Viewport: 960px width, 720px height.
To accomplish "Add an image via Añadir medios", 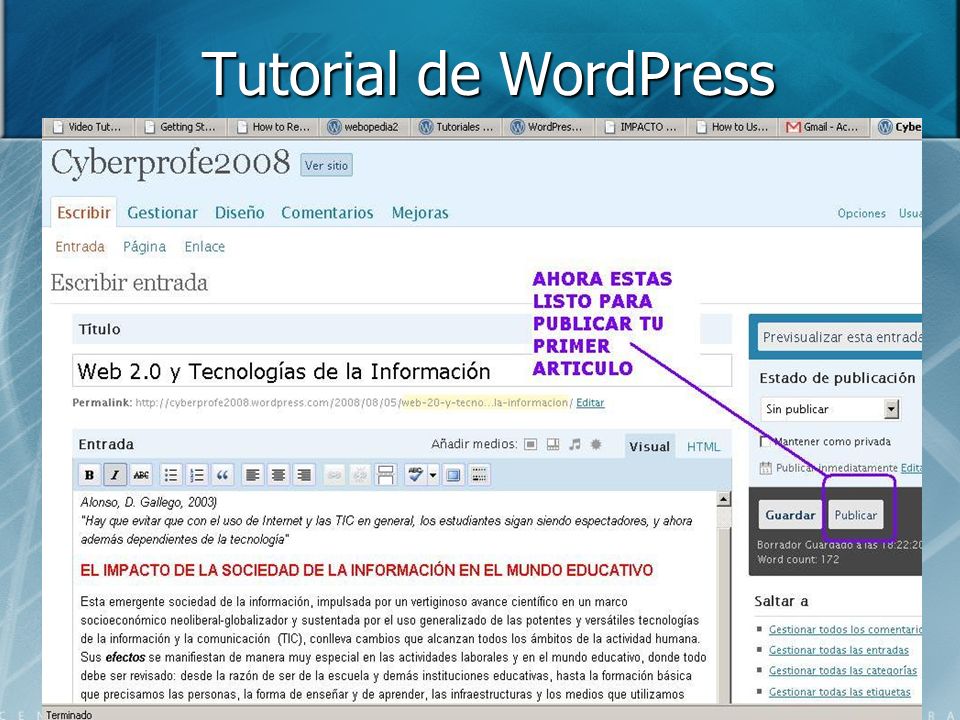I will click(531, 444).
